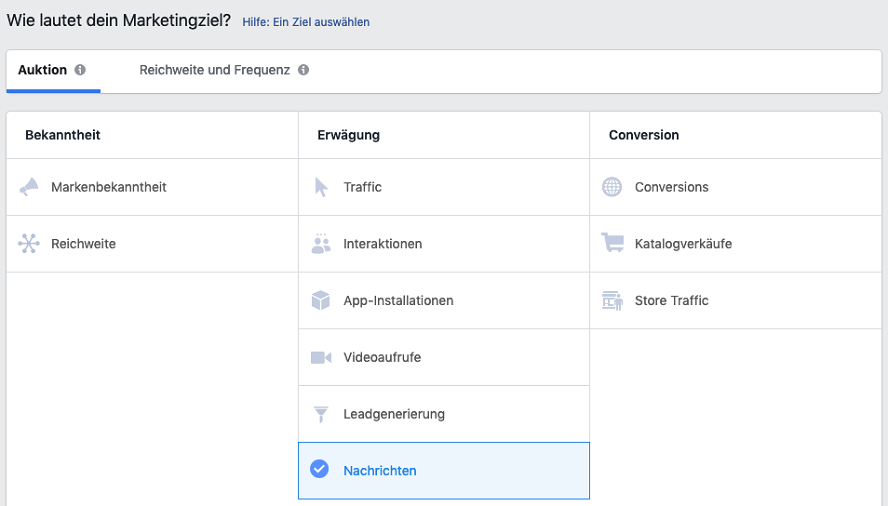Image resolution: width=888 pixels, height=506 pixels.
Task: Select the Markenbekanntheit objective label
Action: 109,187
